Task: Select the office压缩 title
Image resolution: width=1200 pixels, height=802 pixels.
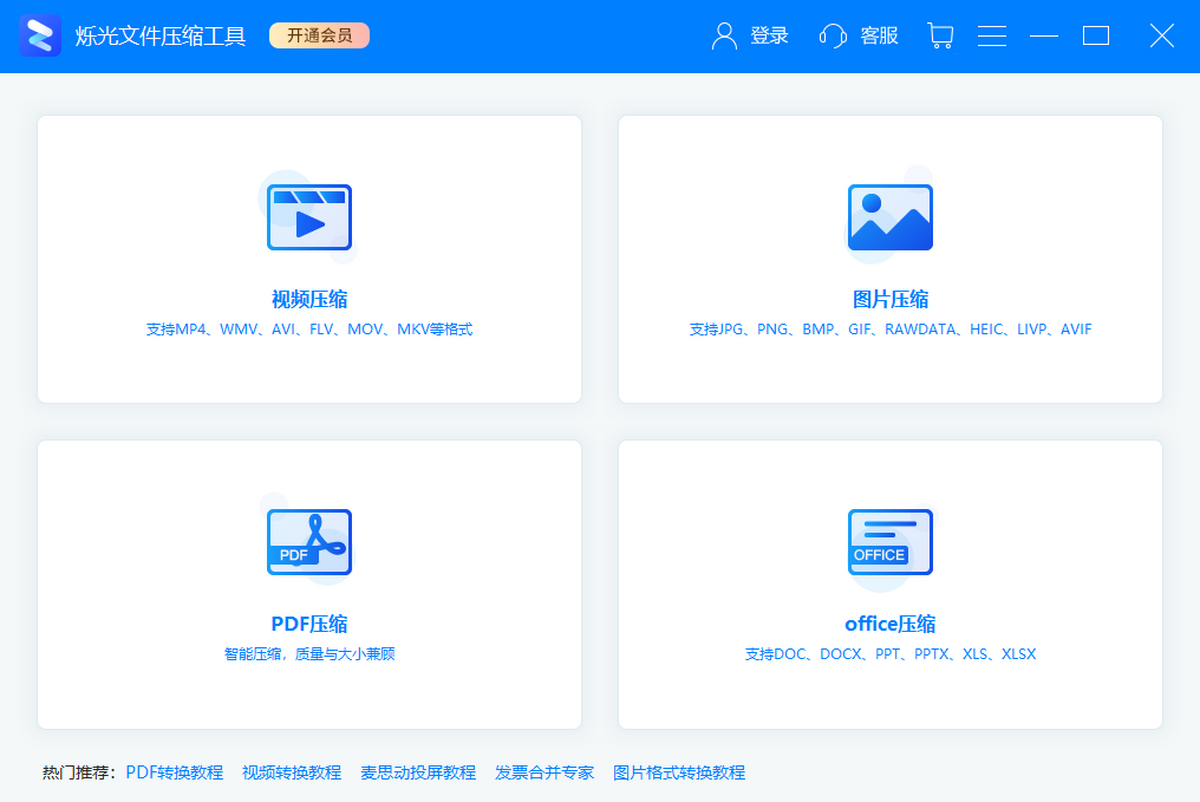Action: 891,624
